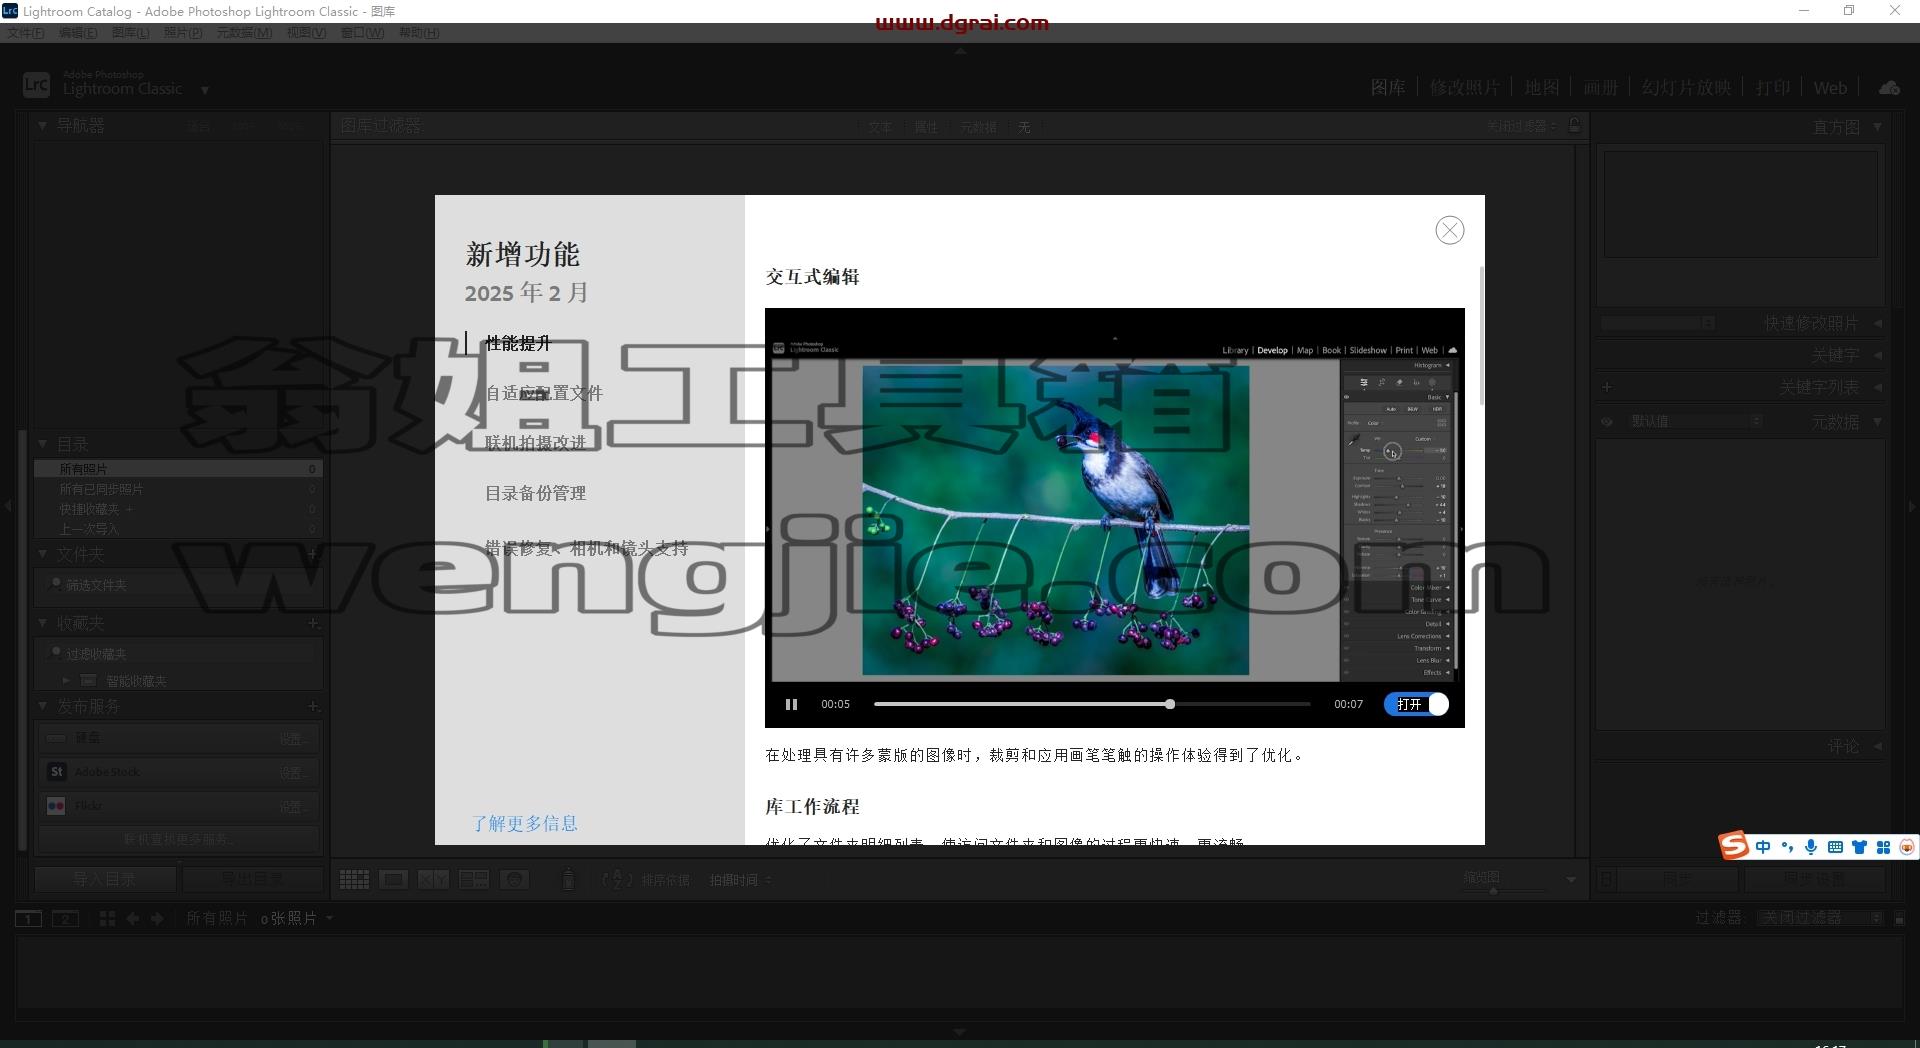Expand the 快速修改照片 panel
Viewport: 1920px width, 1048px height.
[x=1877, y=323]
